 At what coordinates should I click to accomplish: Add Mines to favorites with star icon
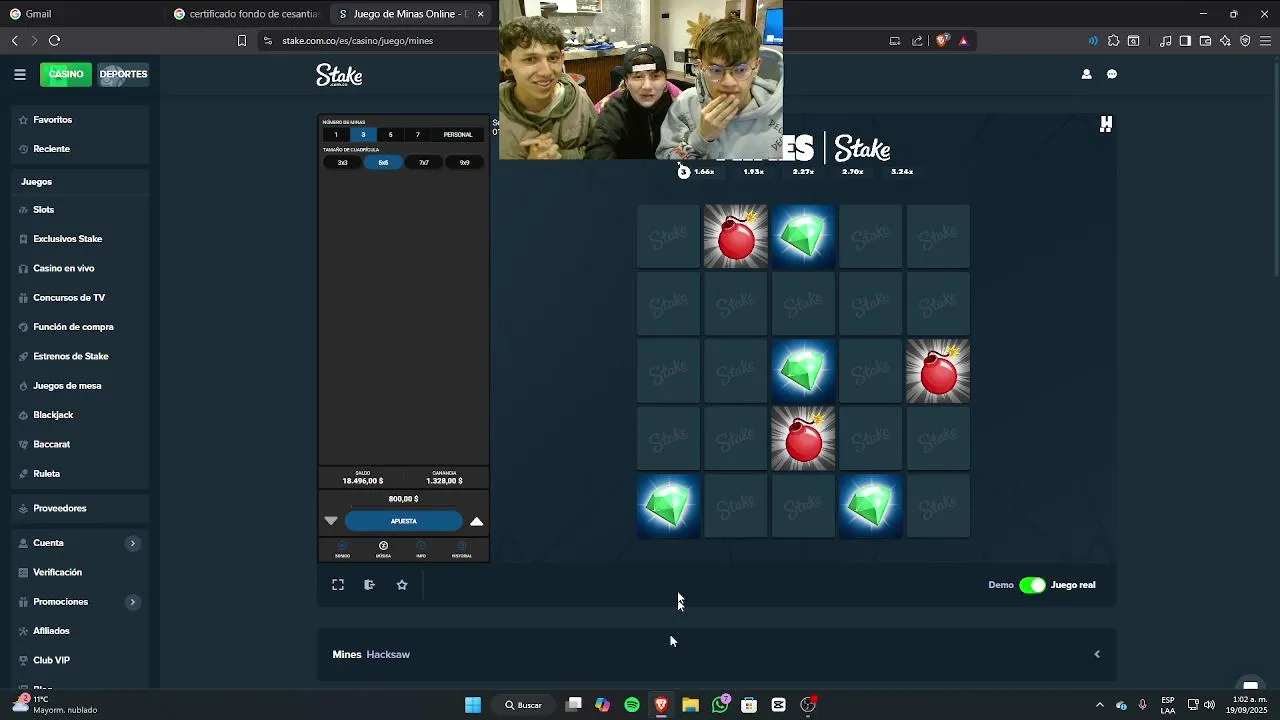[x=402, y=585]
